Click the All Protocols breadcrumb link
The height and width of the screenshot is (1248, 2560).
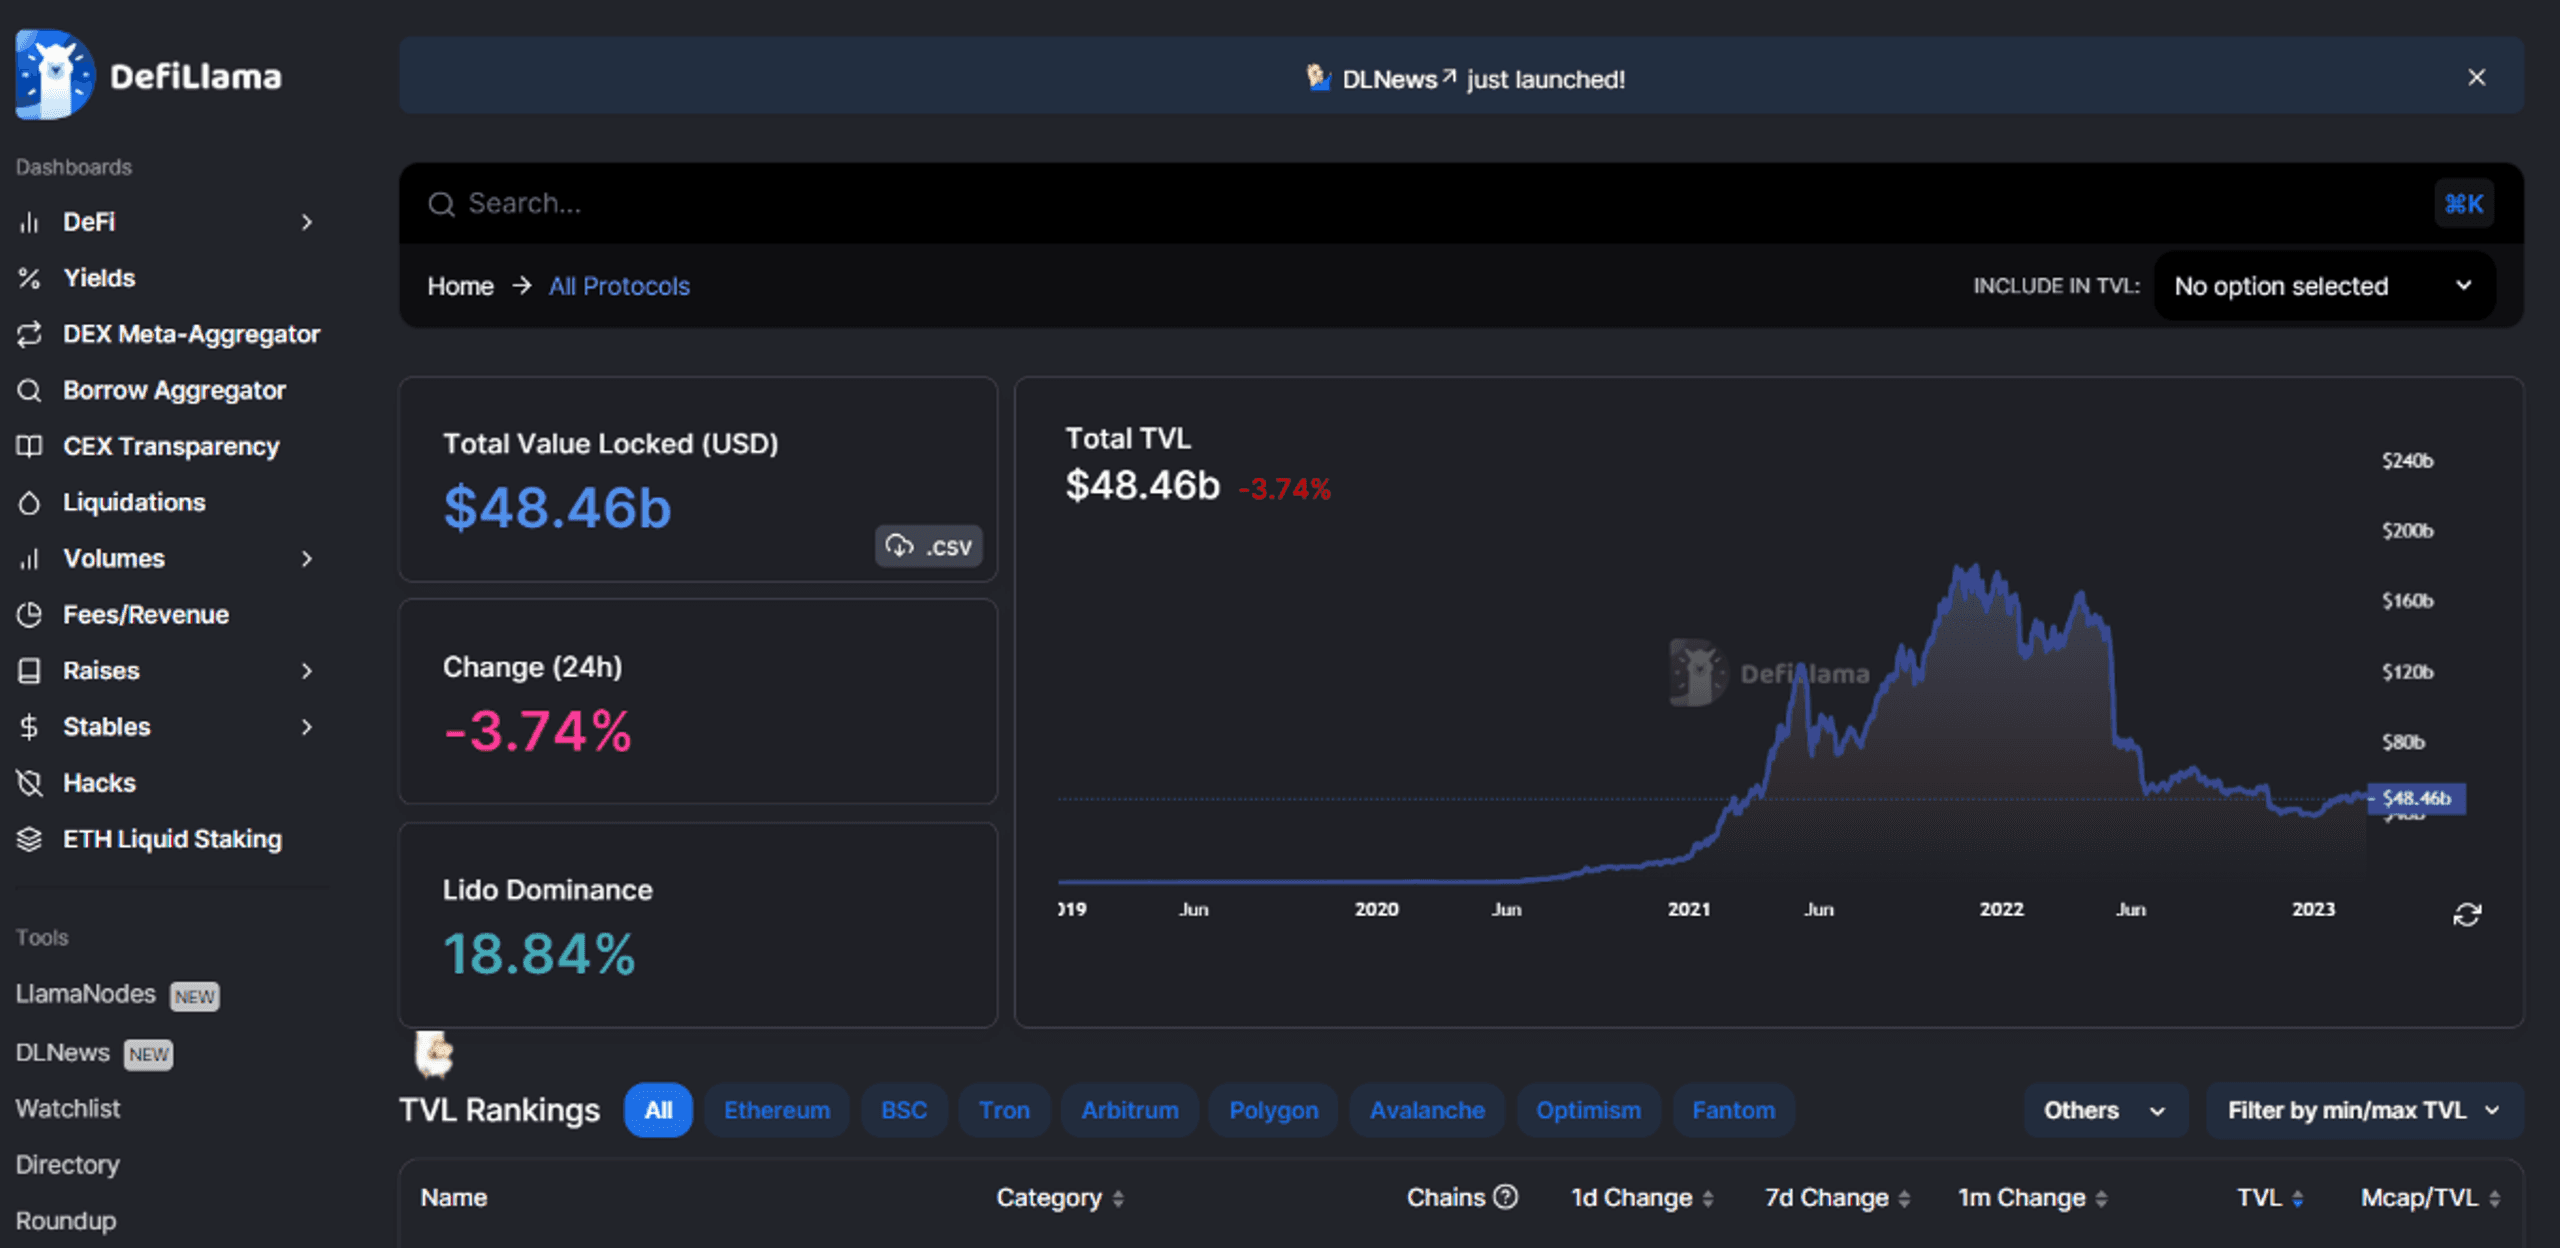[619, 286]
